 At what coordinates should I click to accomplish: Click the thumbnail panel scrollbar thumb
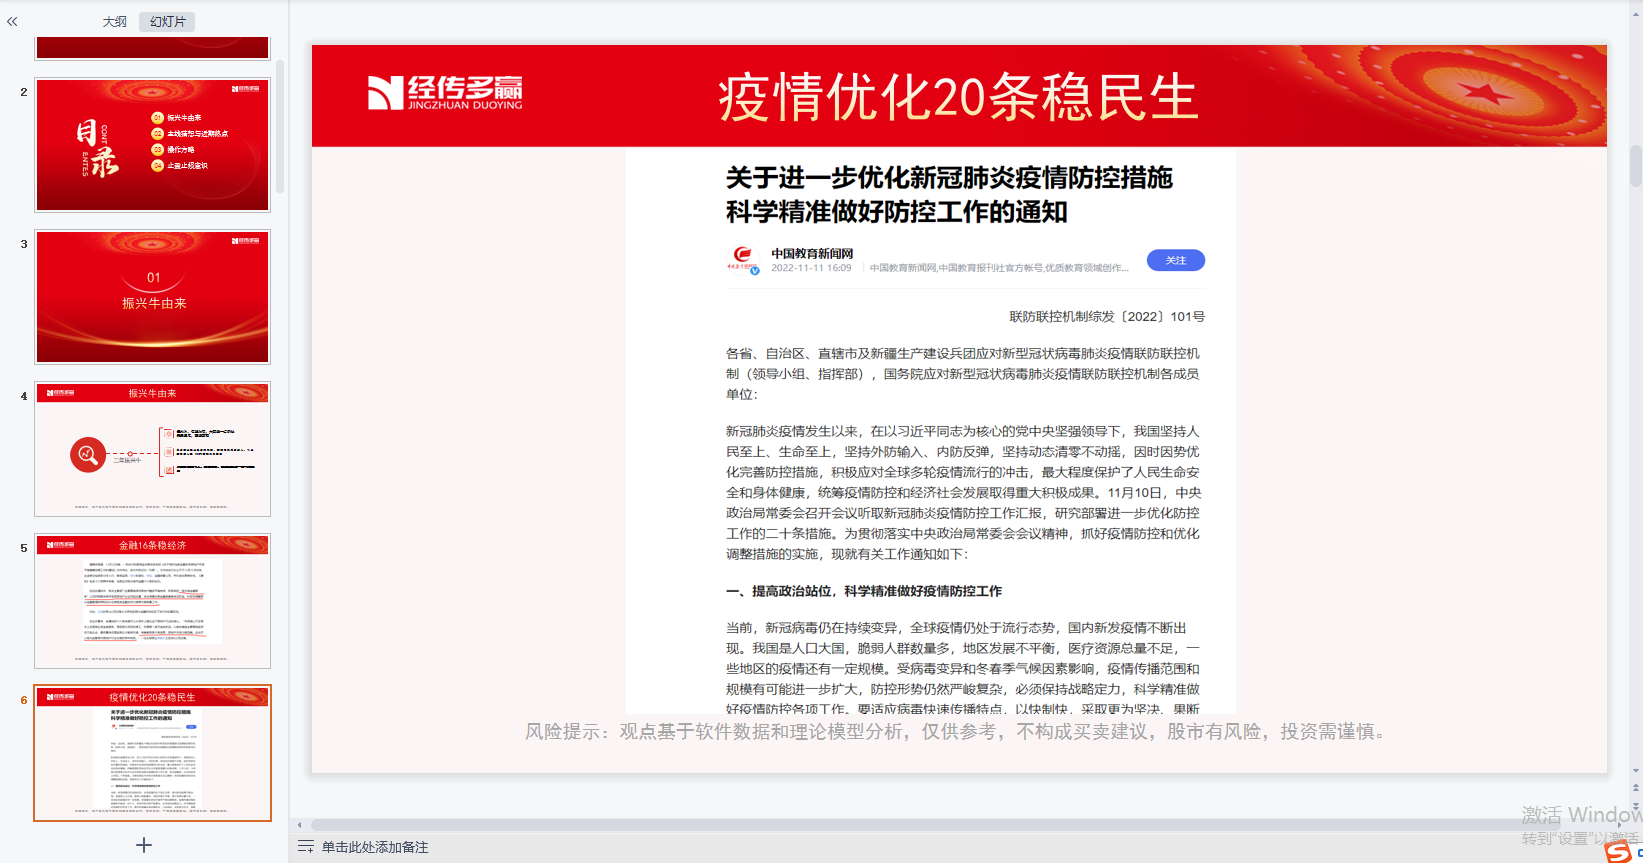click(280, 127)
